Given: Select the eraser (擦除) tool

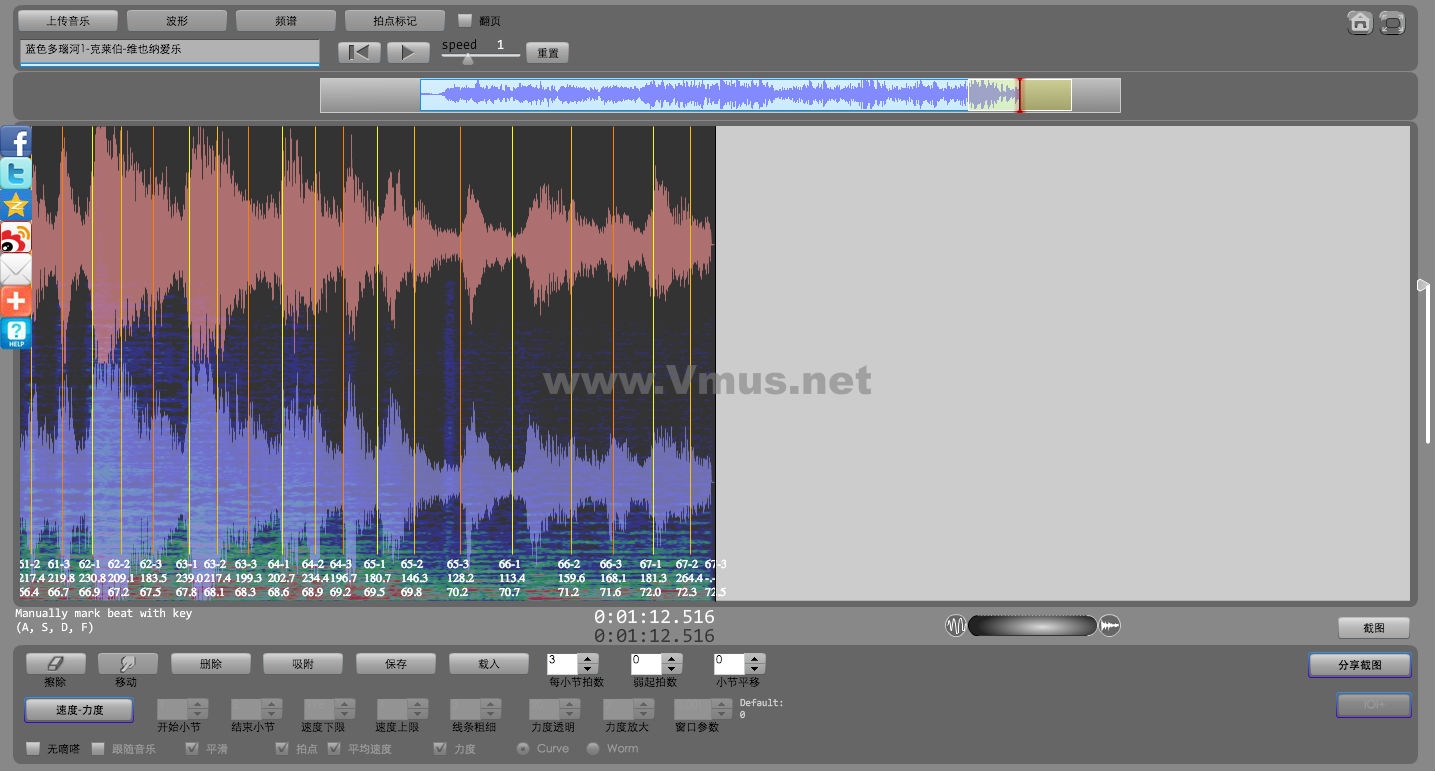Looking at the screenshot, I should (x=55, y=663).
